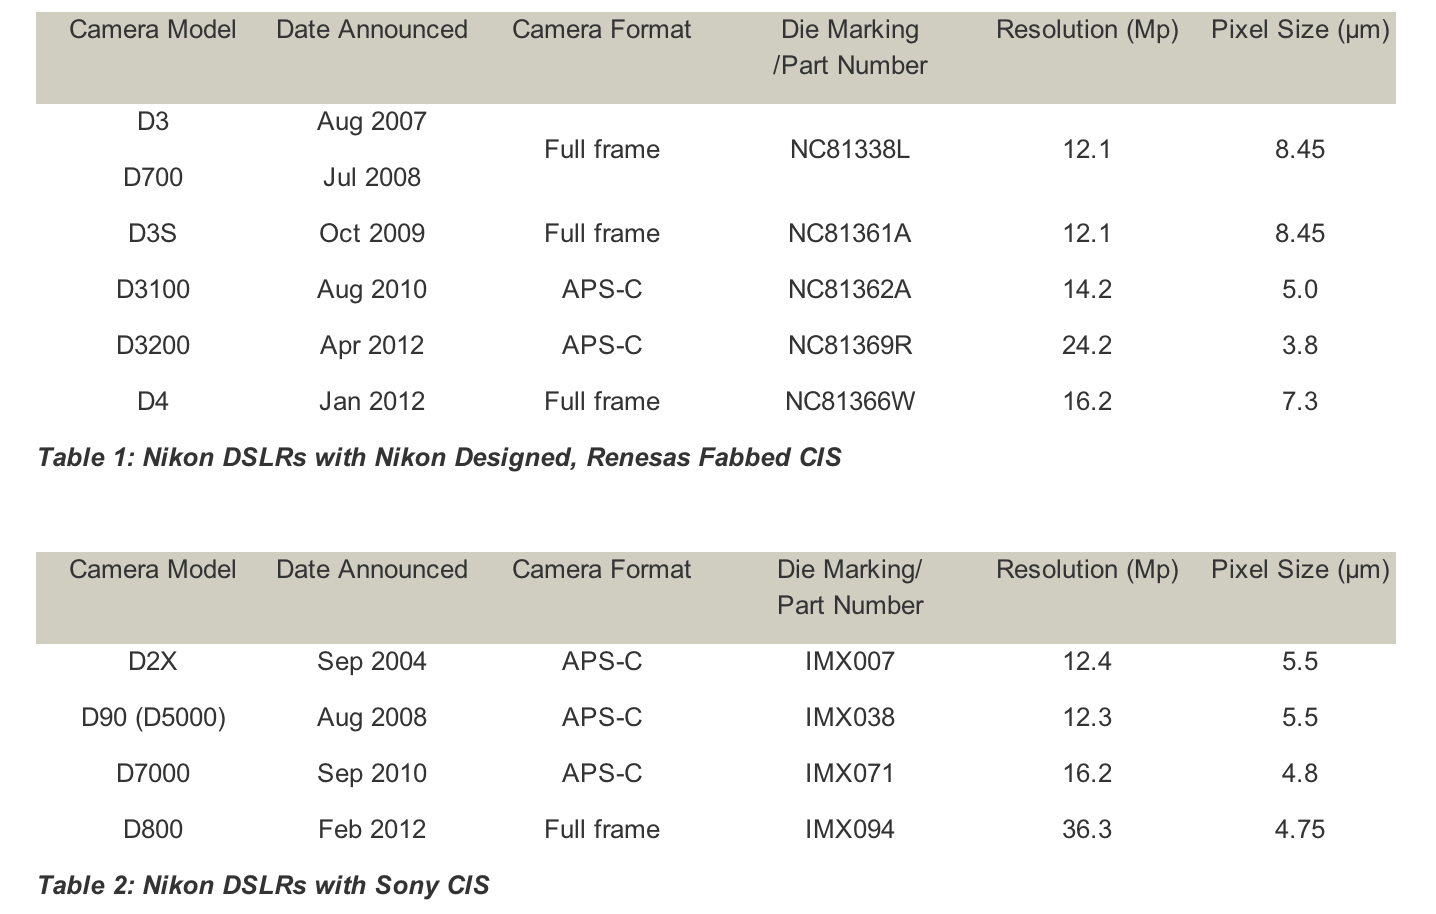Select the D3 camera model cell
Screen dimensions: 1436x914
point(153,122)
